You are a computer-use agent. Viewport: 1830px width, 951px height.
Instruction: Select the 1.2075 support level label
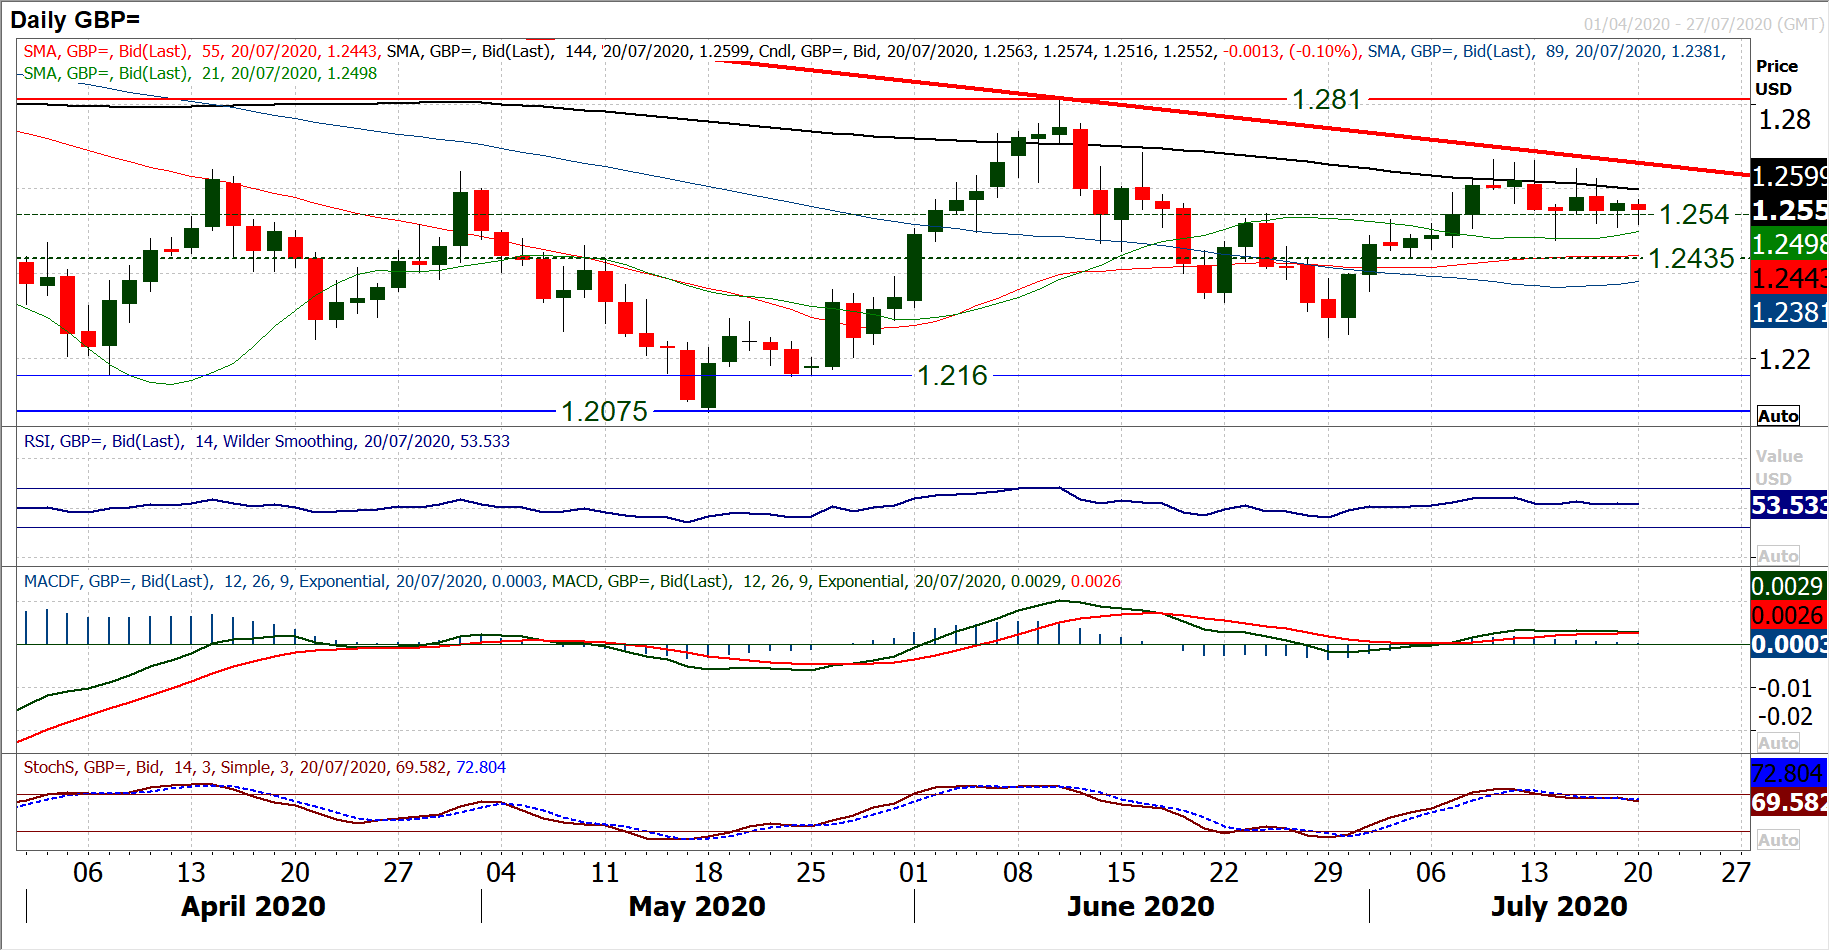(x=604, y=411)
